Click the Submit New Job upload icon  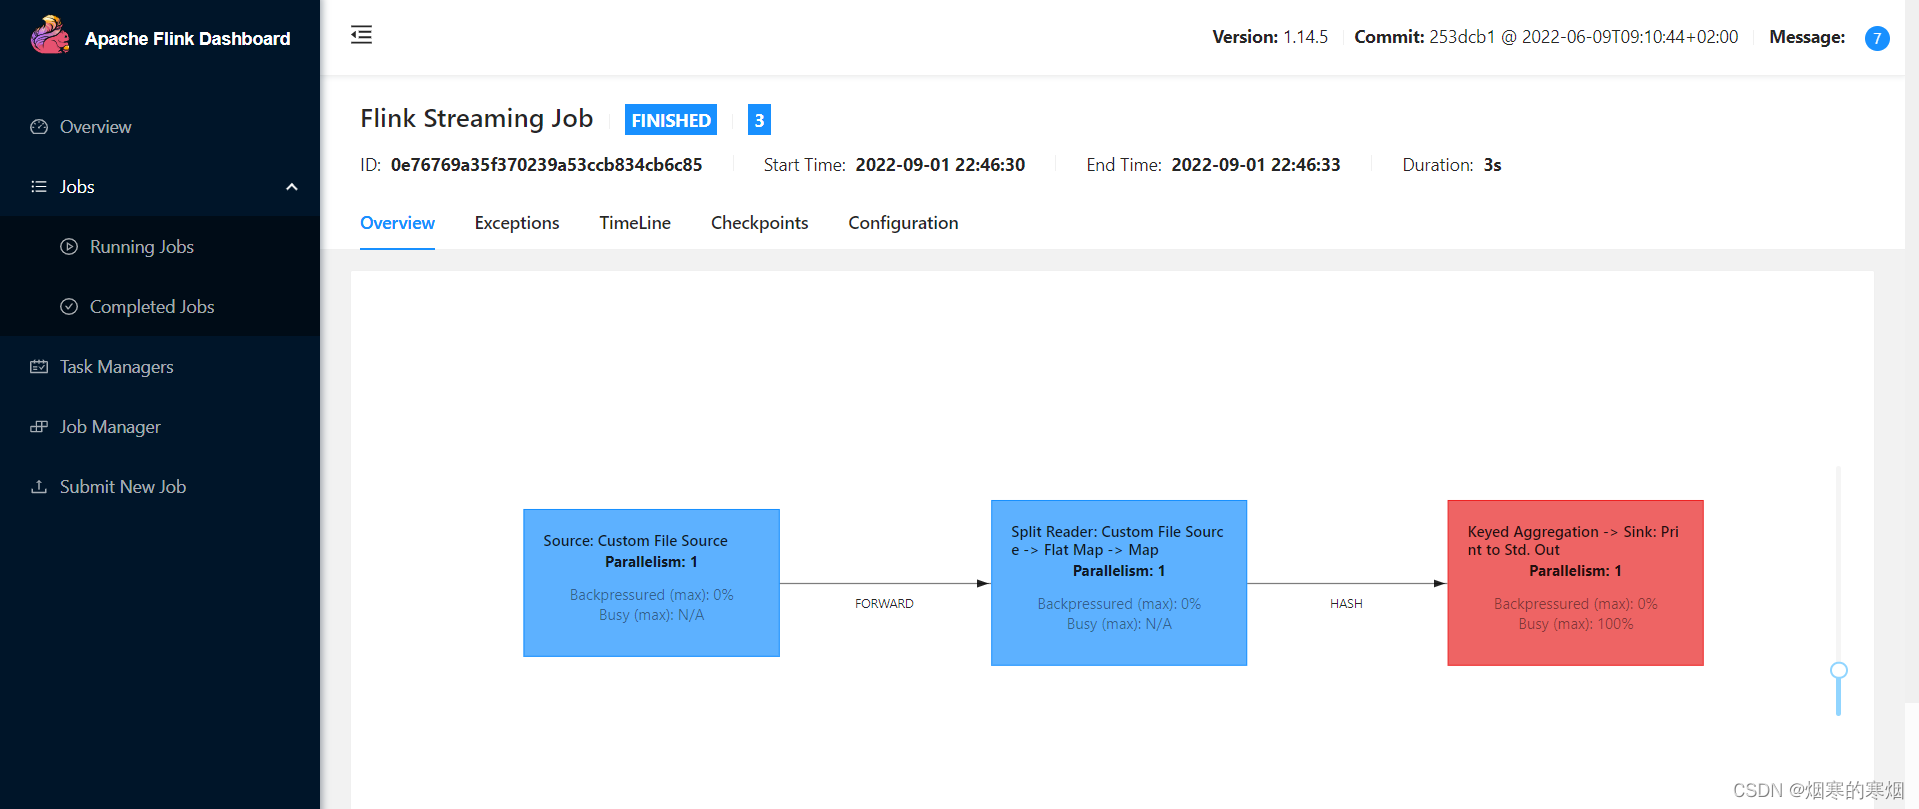pos(39,487)
